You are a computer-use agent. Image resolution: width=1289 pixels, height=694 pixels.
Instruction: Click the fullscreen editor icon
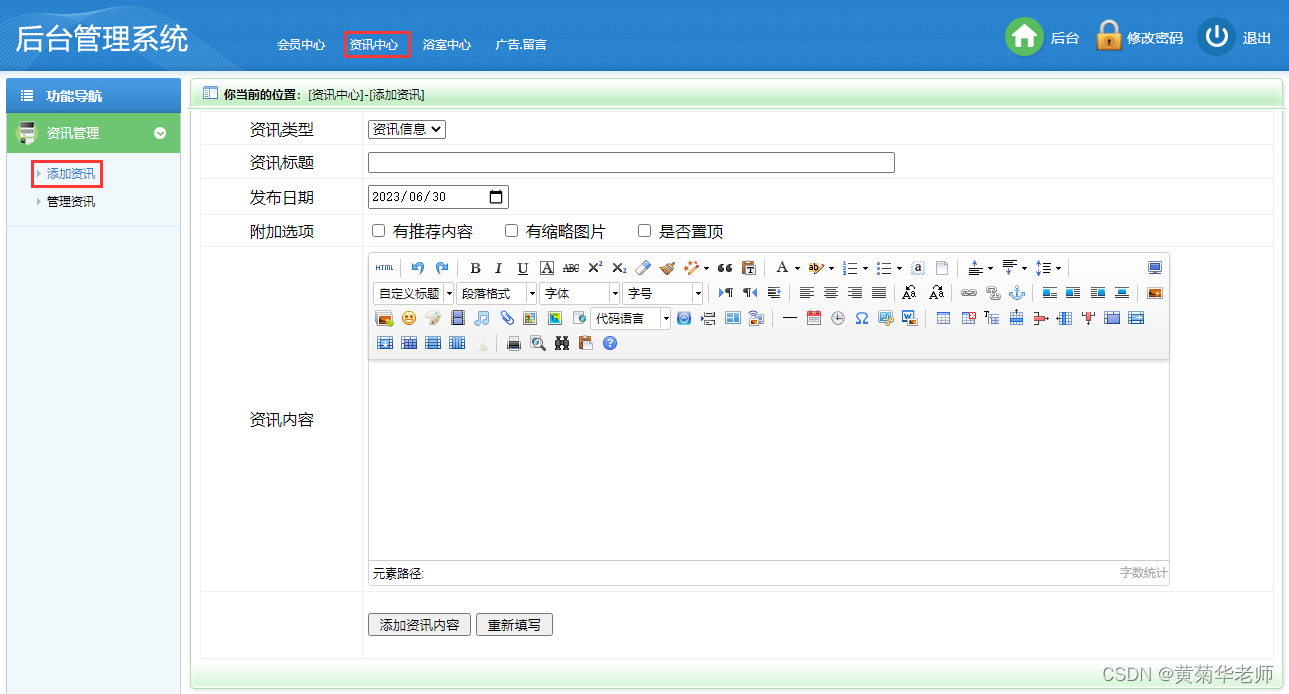pos(1153,267)
